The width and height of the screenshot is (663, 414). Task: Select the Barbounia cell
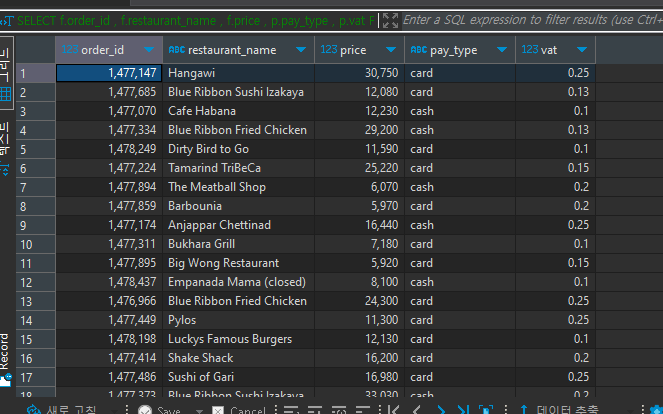(238, 206)
